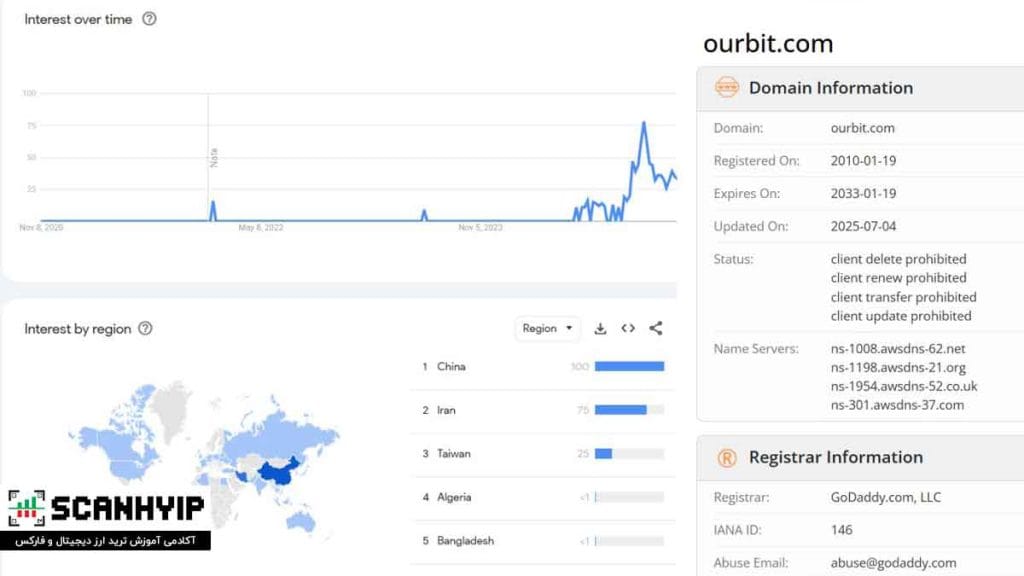Click the ourbit.com page title
The height and width of the screenshot is (576, 1024).
[768, 44]
